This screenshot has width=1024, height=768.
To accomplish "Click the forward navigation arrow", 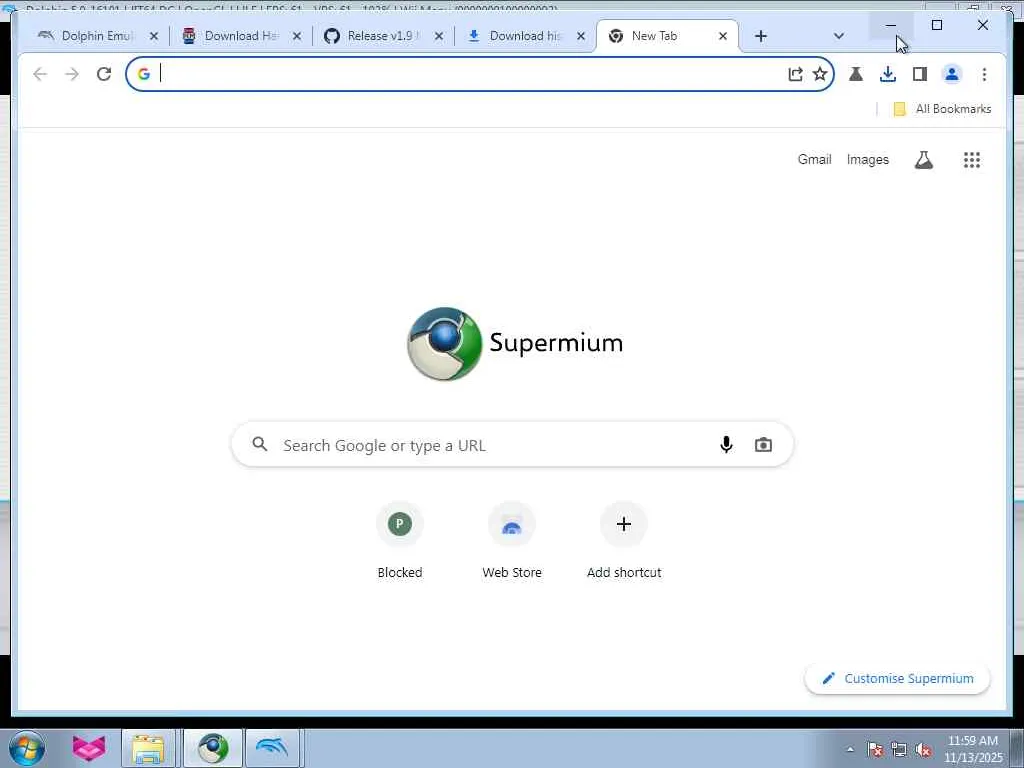I will click(72, 74).
